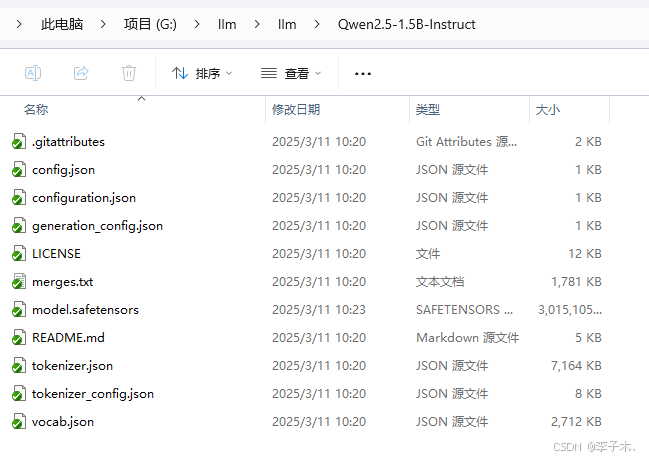Sort by the 类型 column header

pos(428,110)
